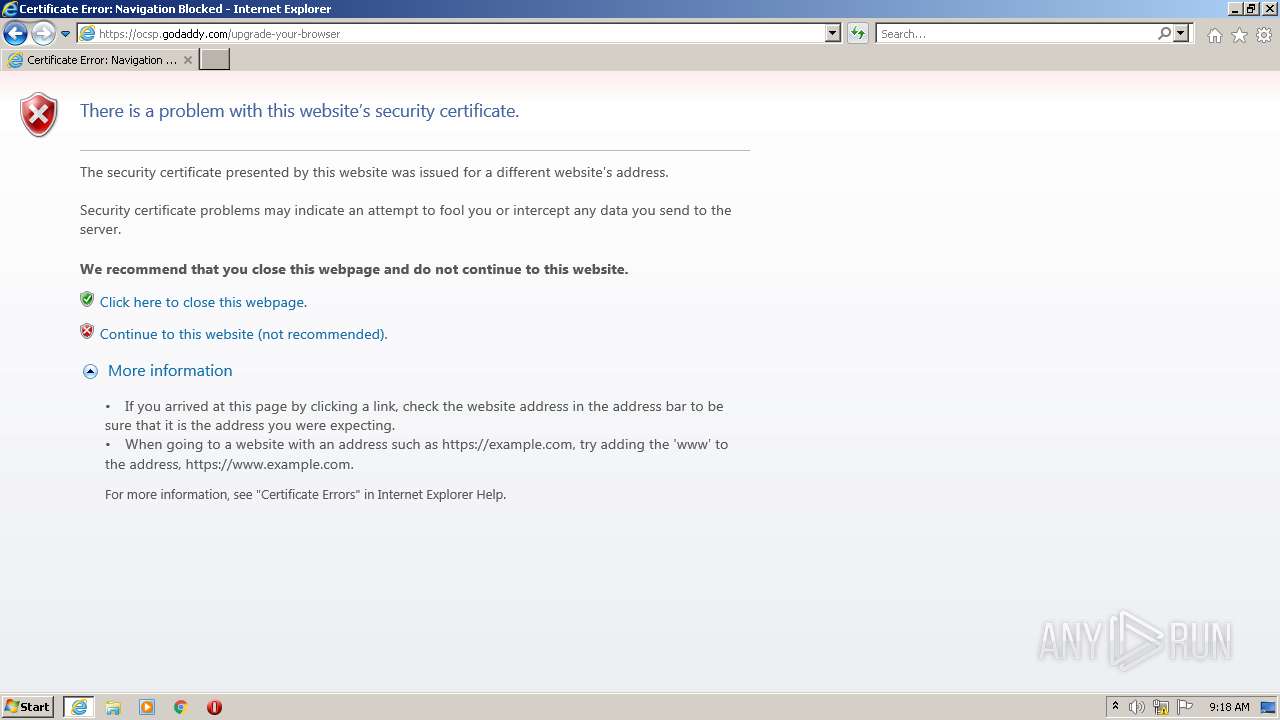Click the More information heading link
This screenshot has width=1280, height=720.
[170, 371]
